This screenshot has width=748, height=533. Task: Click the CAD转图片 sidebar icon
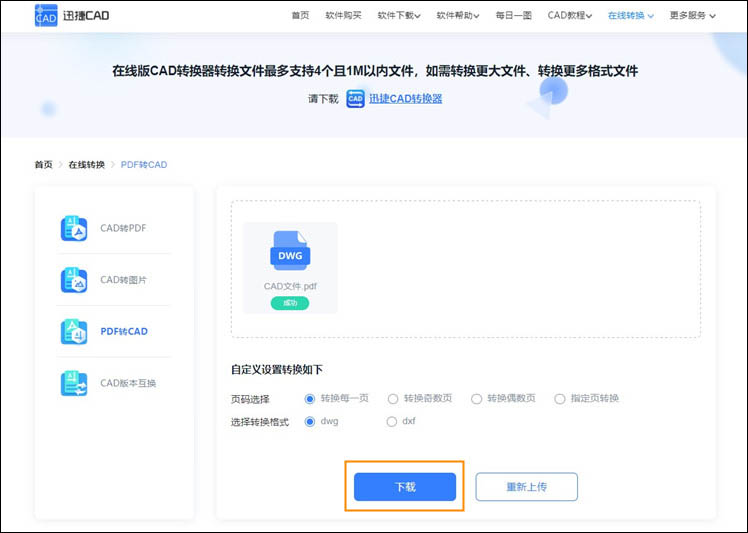[74, 280]
